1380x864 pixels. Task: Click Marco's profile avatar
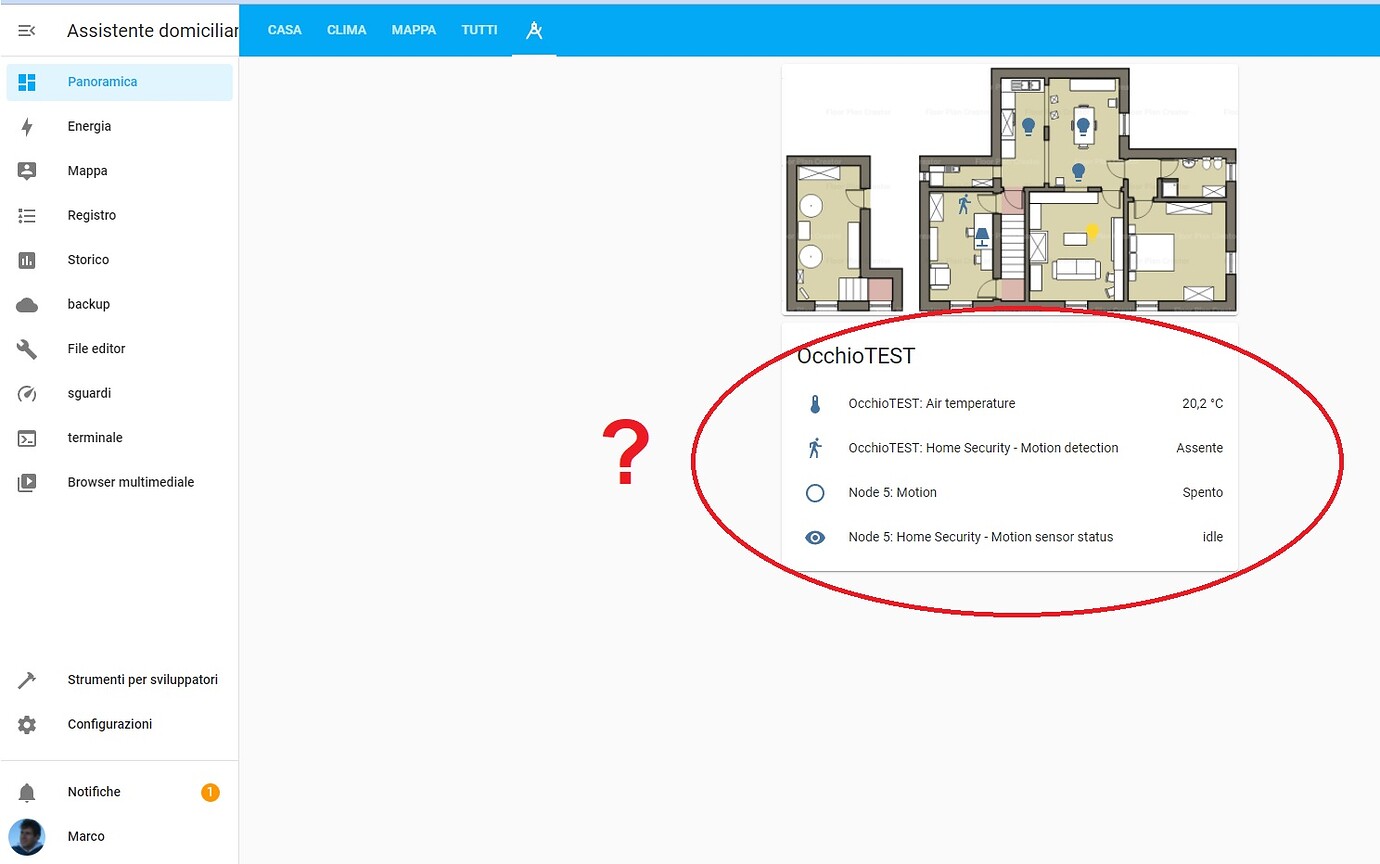(x=27, y=837)
